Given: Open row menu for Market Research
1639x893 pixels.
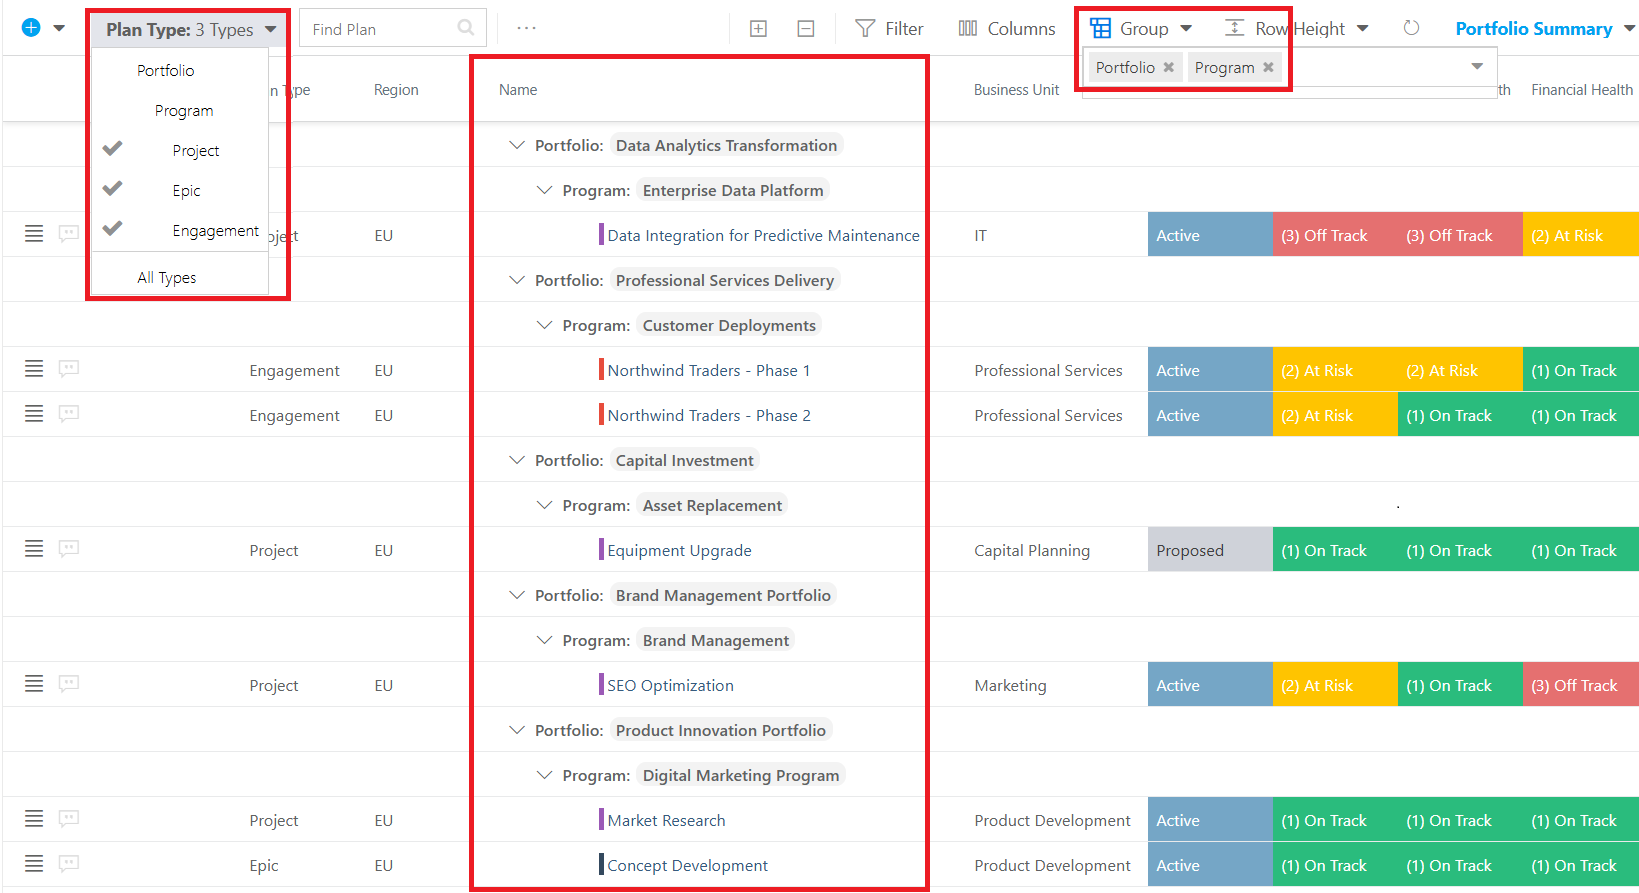Looking at the screenshot, I should pos(34,818).
